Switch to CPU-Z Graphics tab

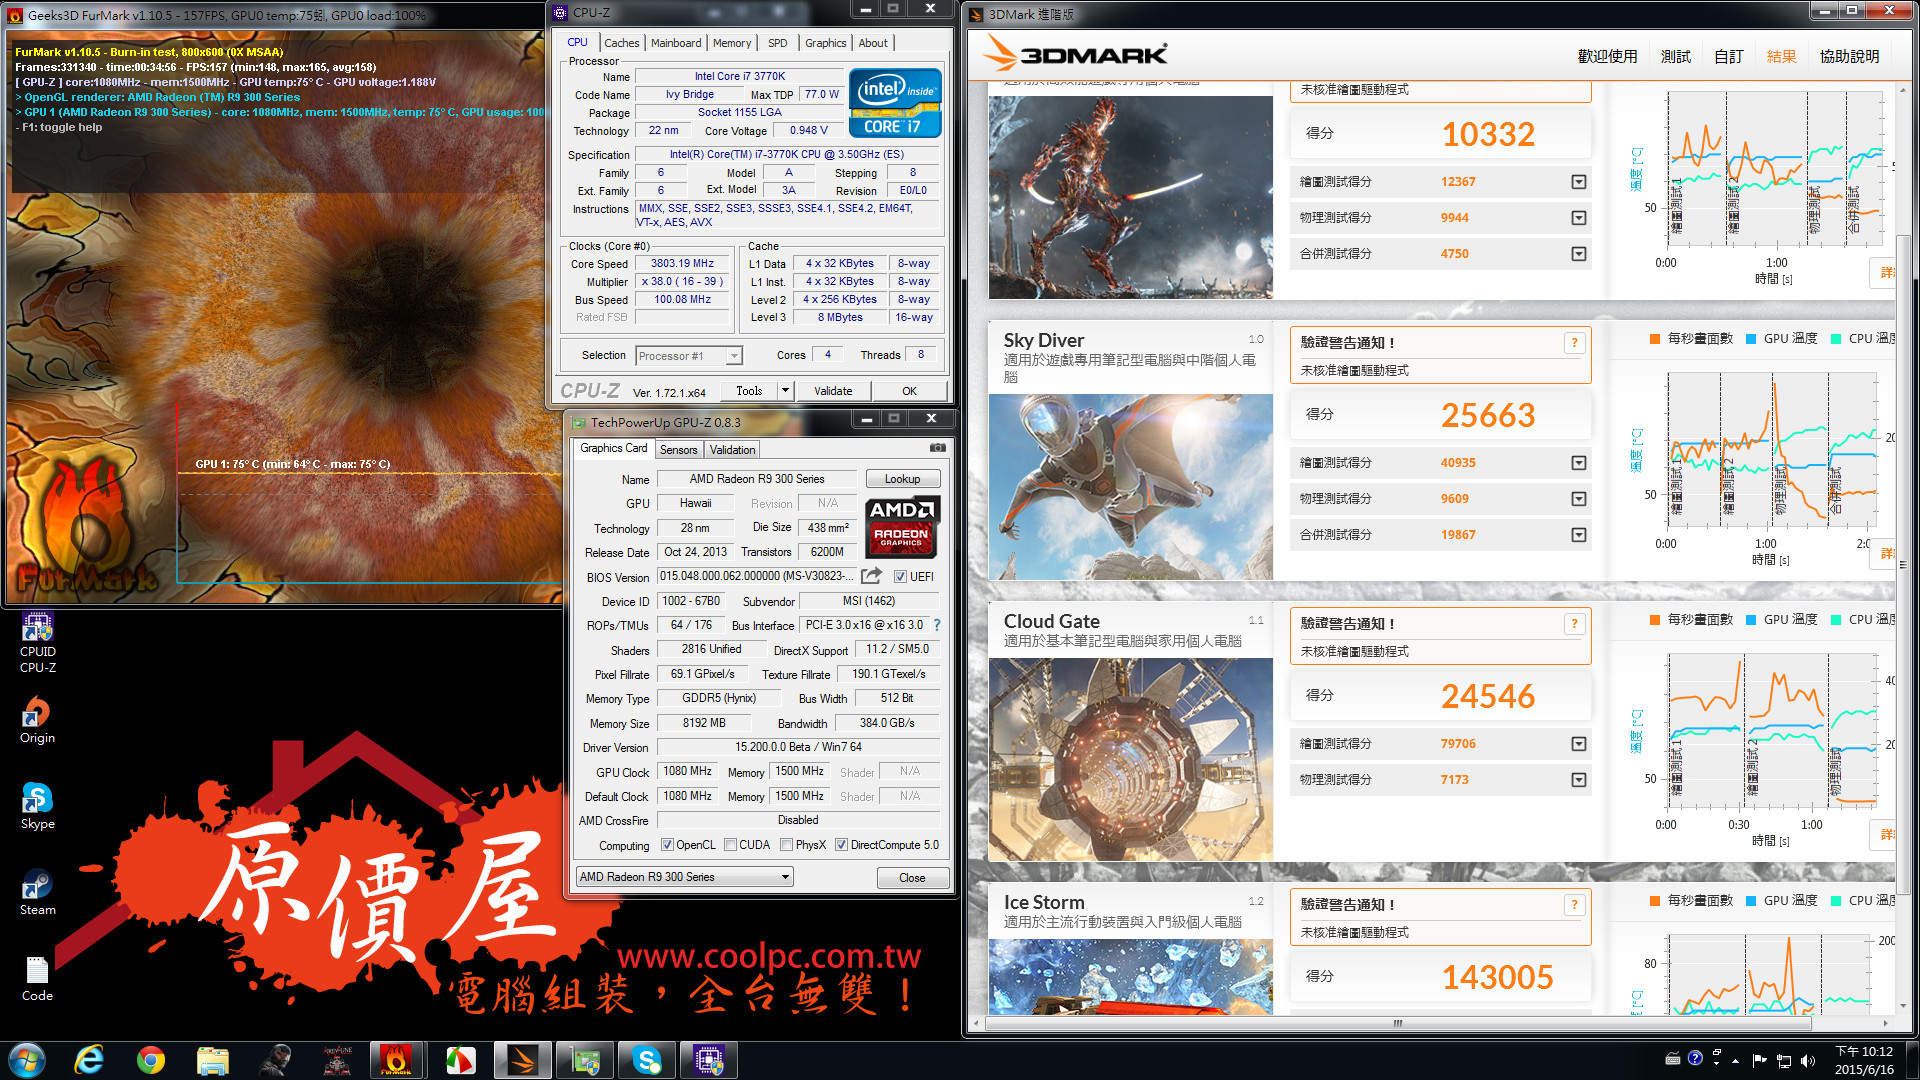coord(826,43)
